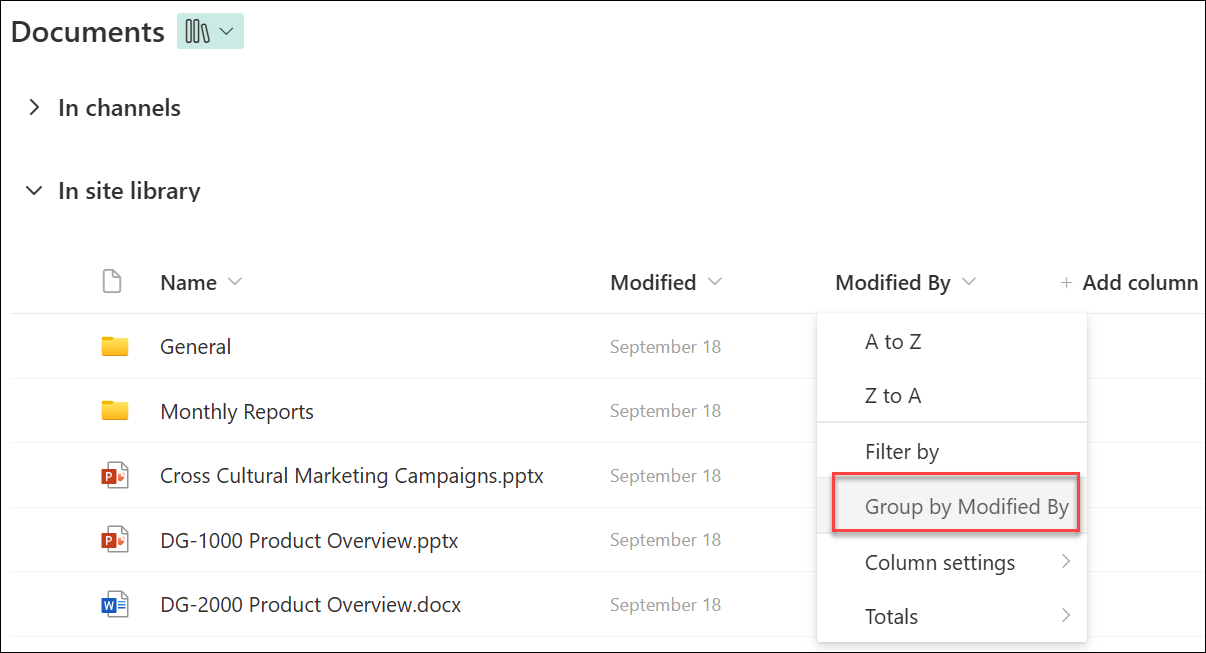Click the document type column header icon
1206x653 pixels.
(112, 282)
